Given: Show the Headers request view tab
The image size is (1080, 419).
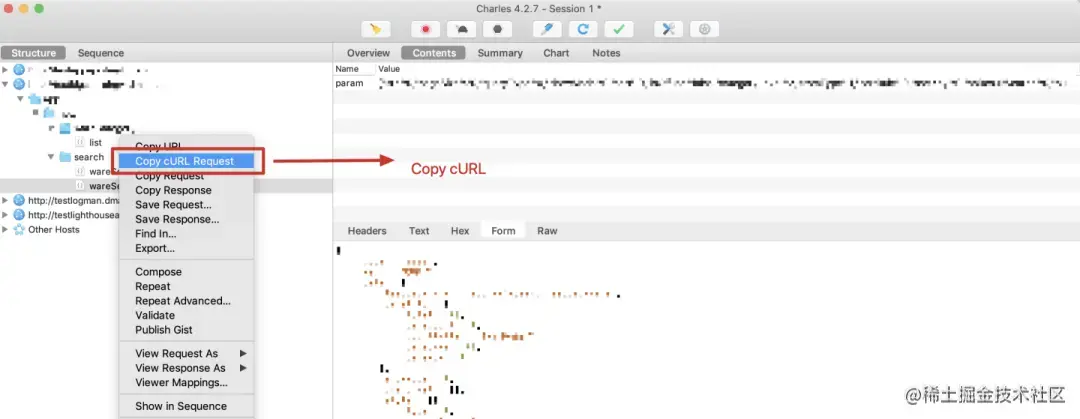Looking at the screenshot, I should pos(367,231).
